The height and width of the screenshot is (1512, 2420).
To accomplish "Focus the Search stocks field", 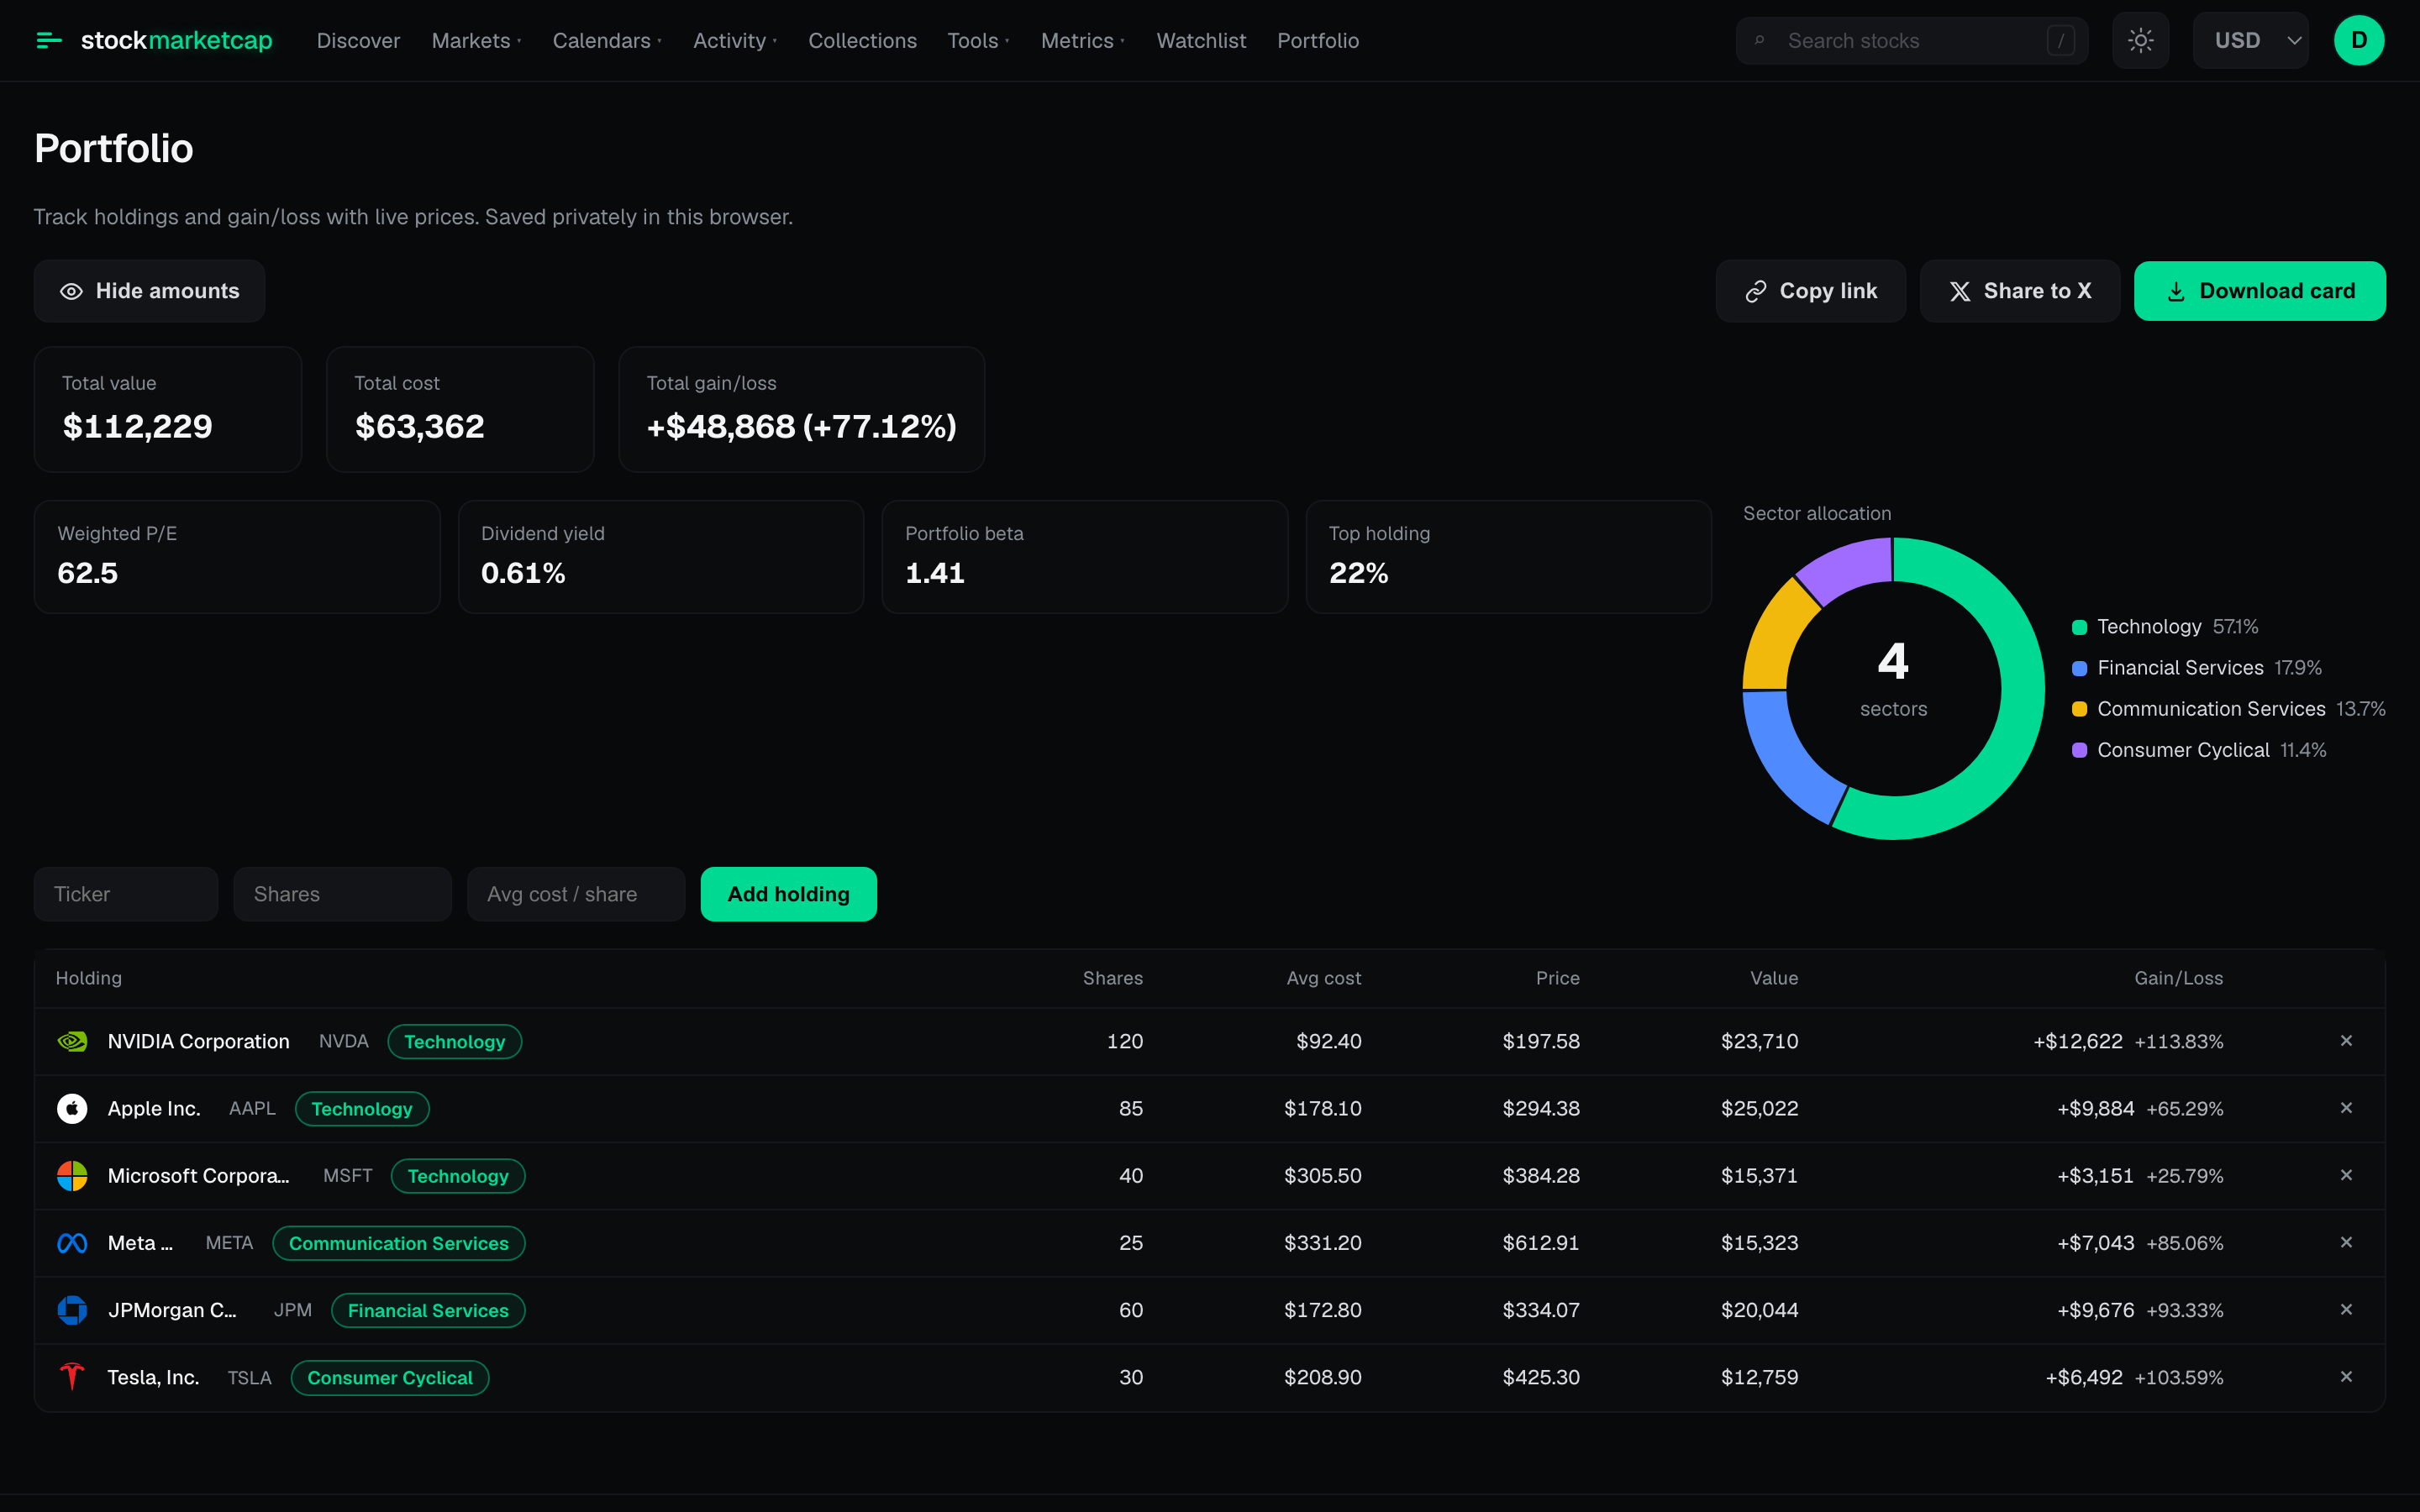I will pos(1912,41).
